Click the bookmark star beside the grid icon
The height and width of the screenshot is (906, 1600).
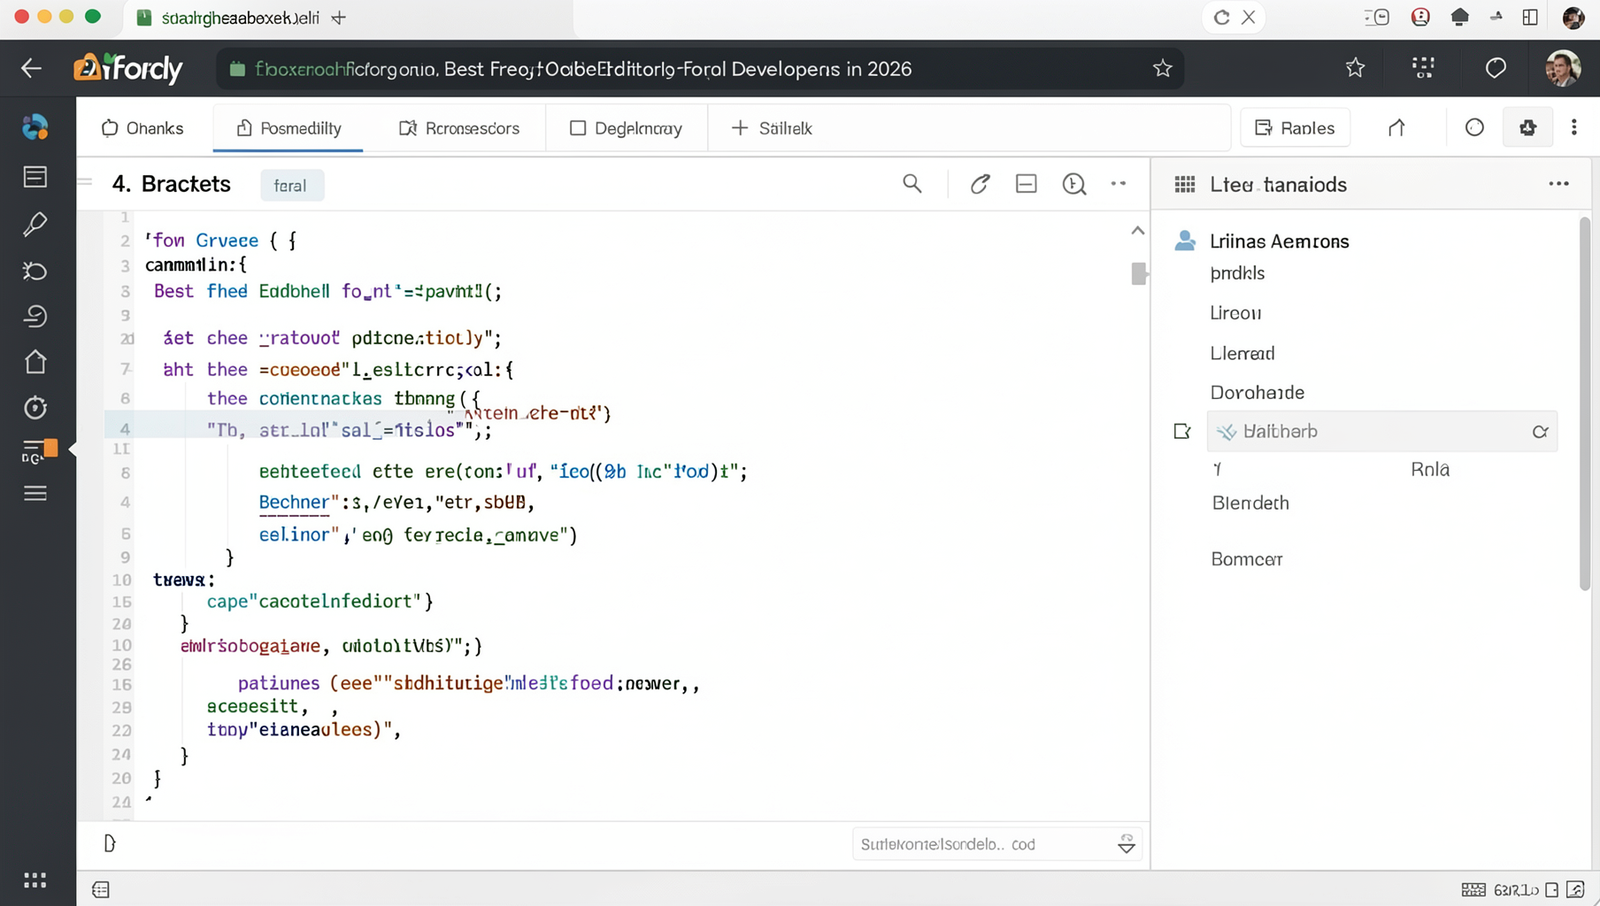(1355, 68)
